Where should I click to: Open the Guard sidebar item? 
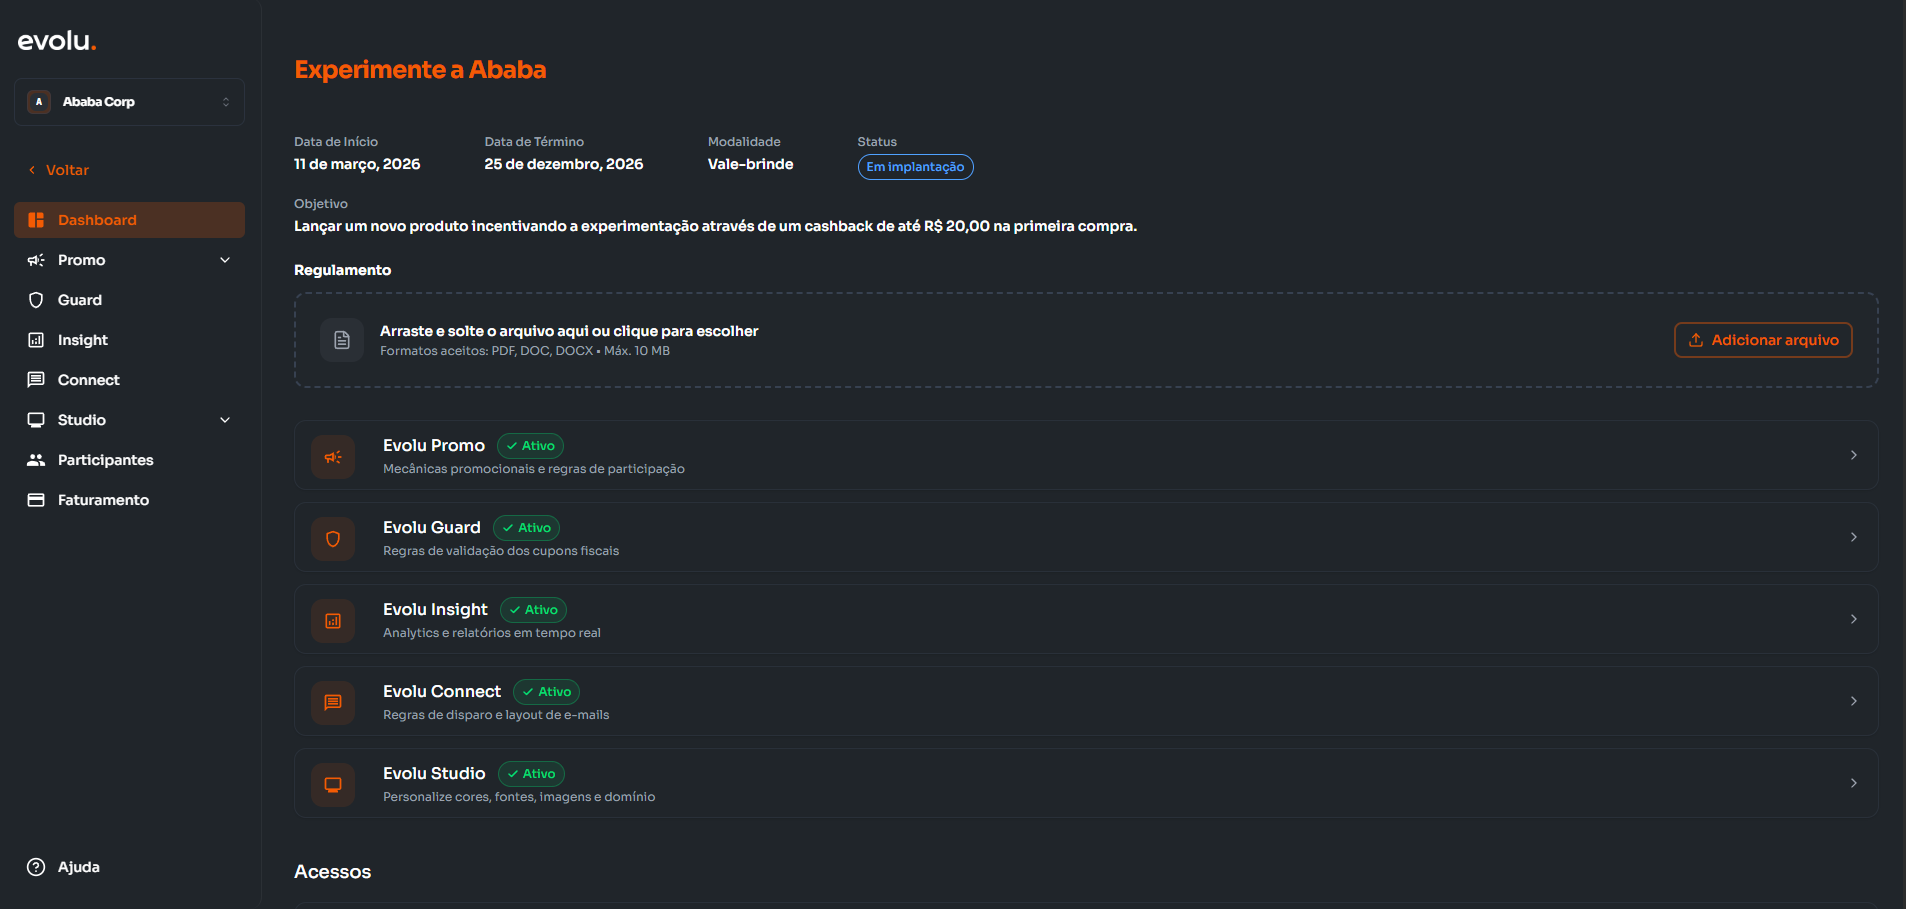[79, 300]
